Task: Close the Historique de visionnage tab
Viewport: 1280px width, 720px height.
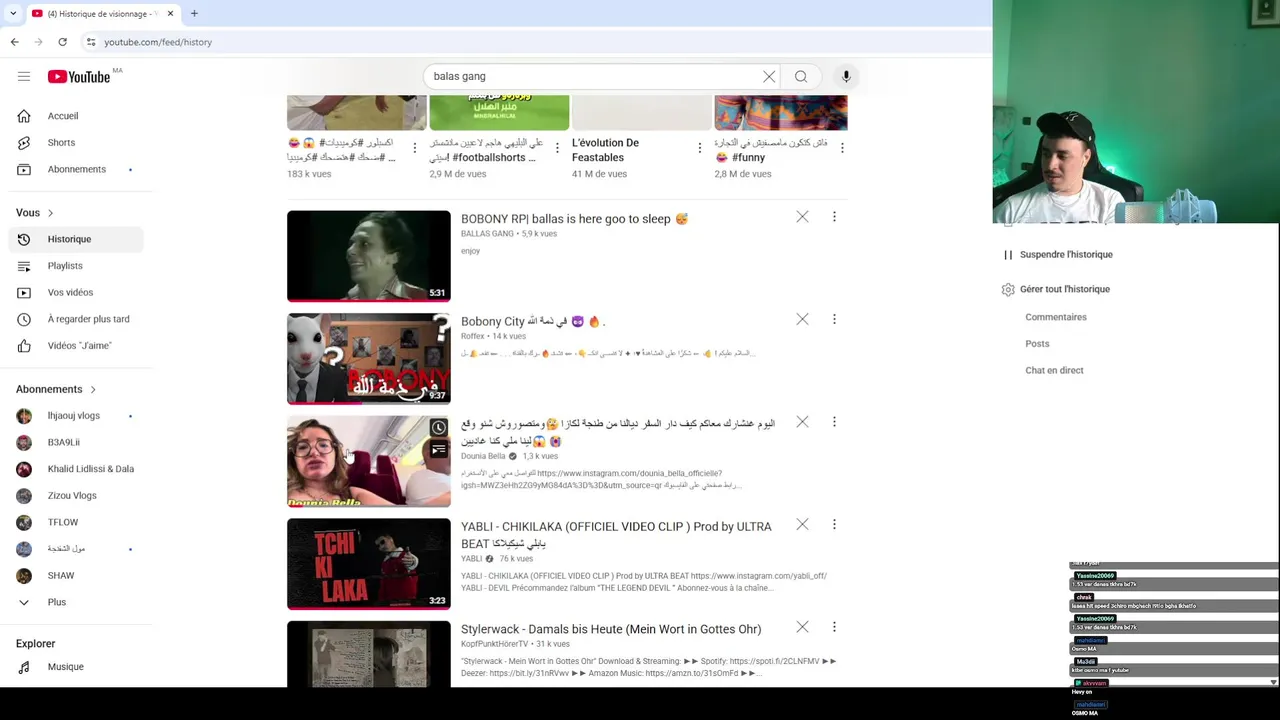Action: [170, 13]
